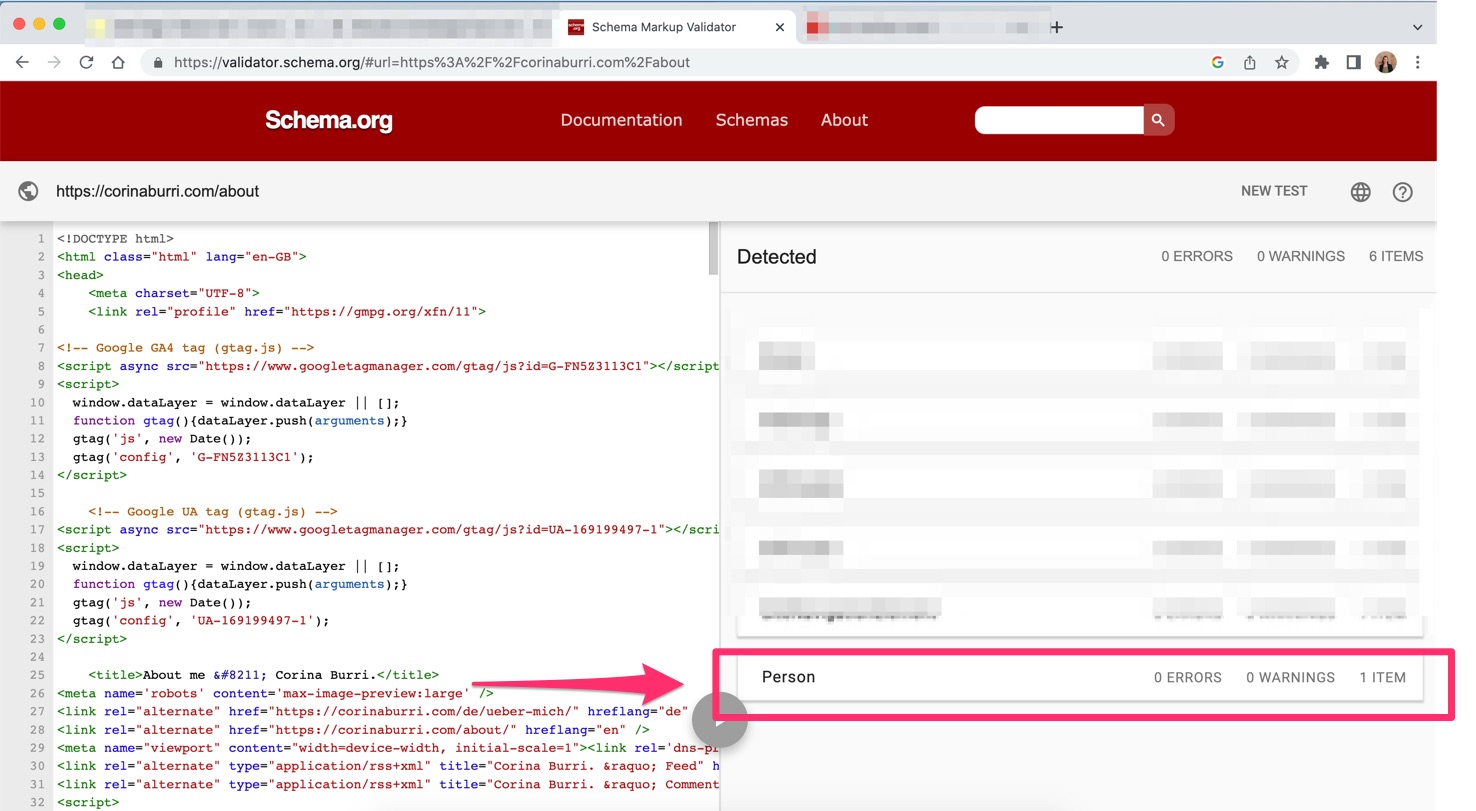Click the Schema.org logo link

(x=329, y=121)
